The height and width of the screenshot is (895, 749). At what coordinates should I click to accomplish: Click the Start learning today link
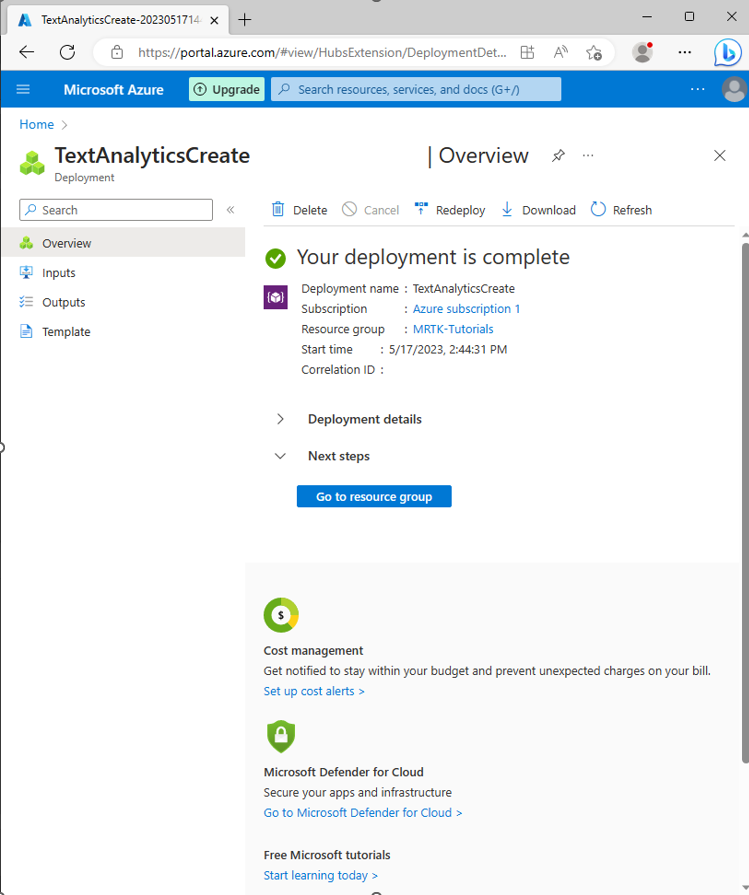321,876
